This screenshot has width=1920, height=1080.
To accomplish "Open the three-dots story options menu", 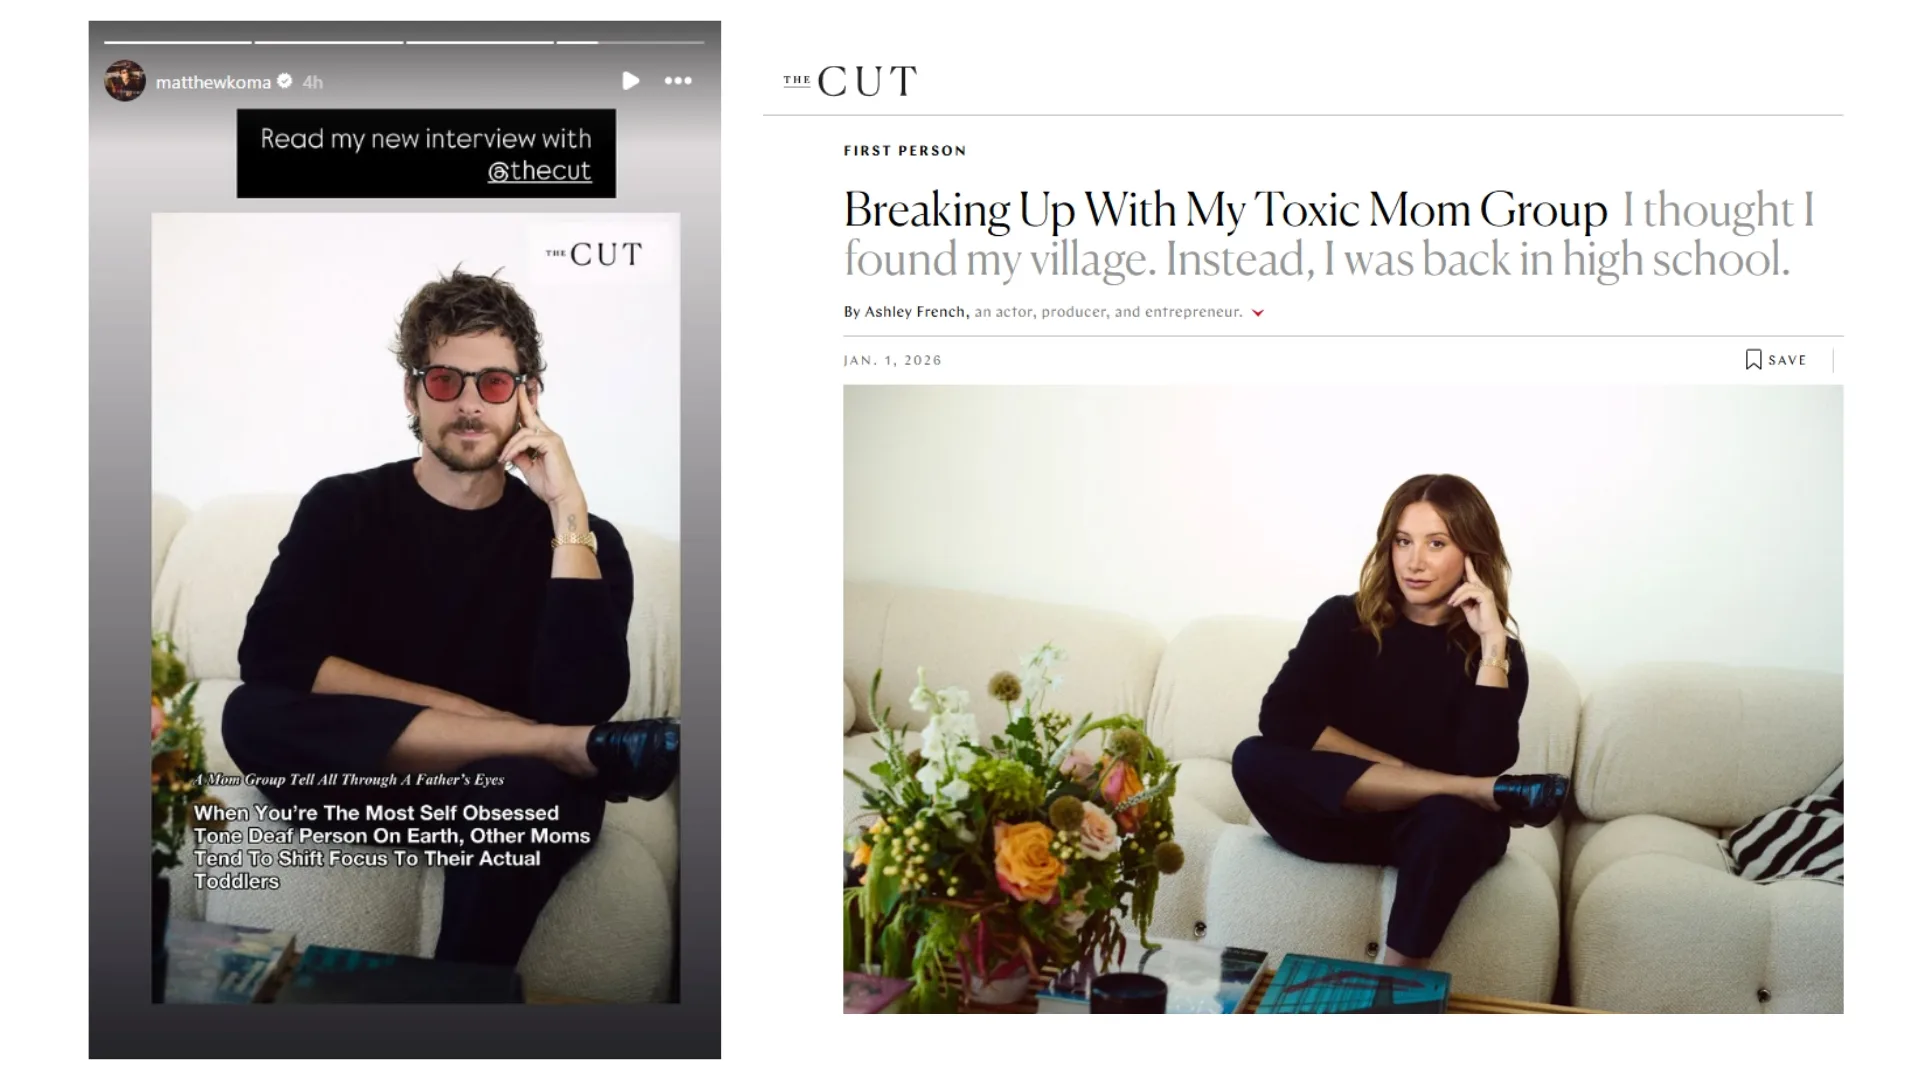I will (x=678, y=81).
